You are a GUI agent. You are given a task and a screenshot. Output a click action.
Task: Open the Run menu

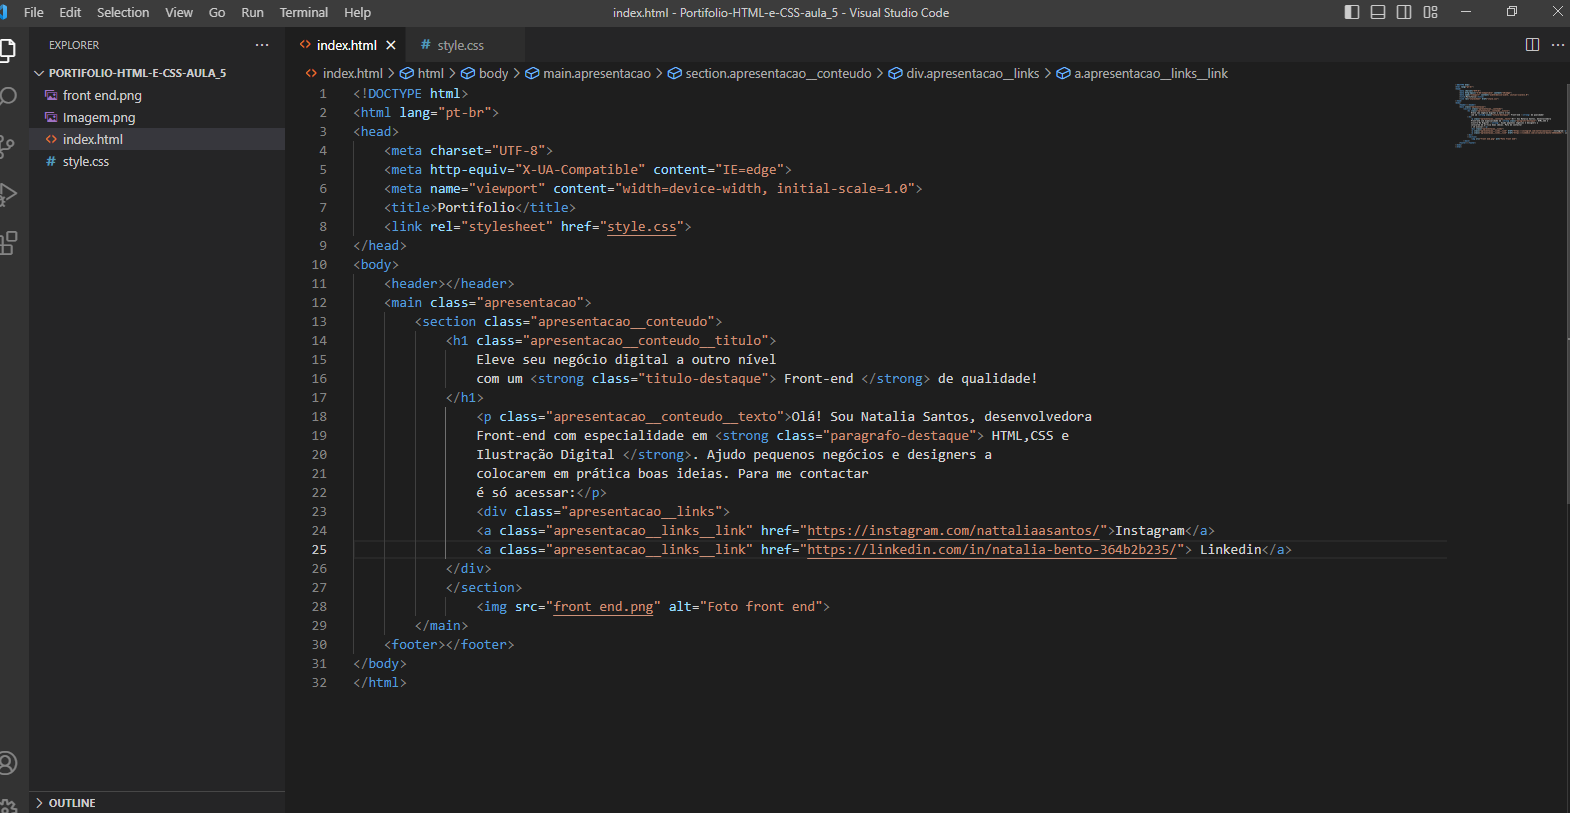pyautogui.click(x=252, y=12)
